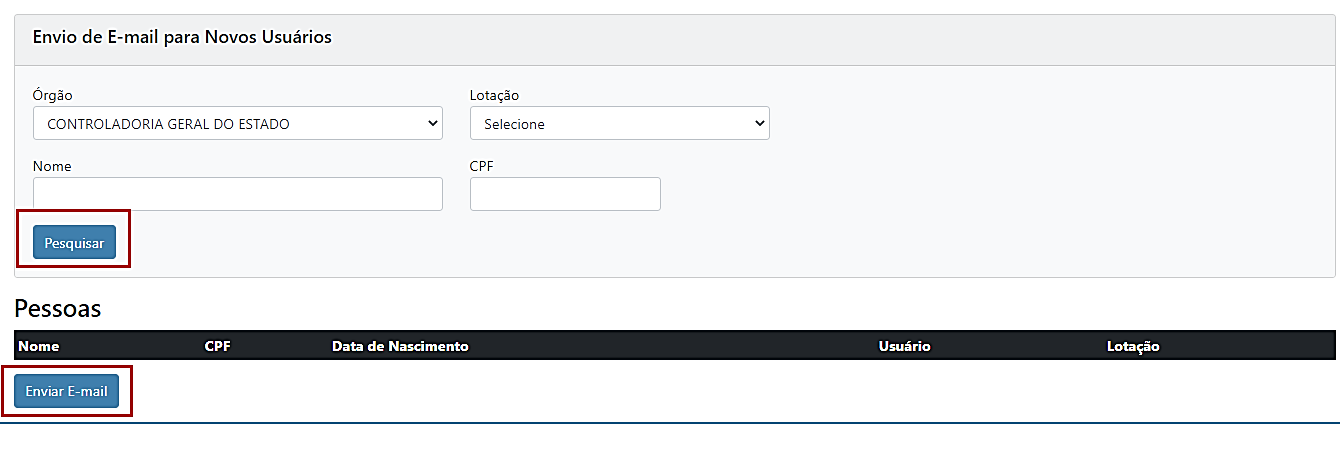The image size is (1340, 451).
Task: Click the Pessoas section heading
Action: pos(58,308)
